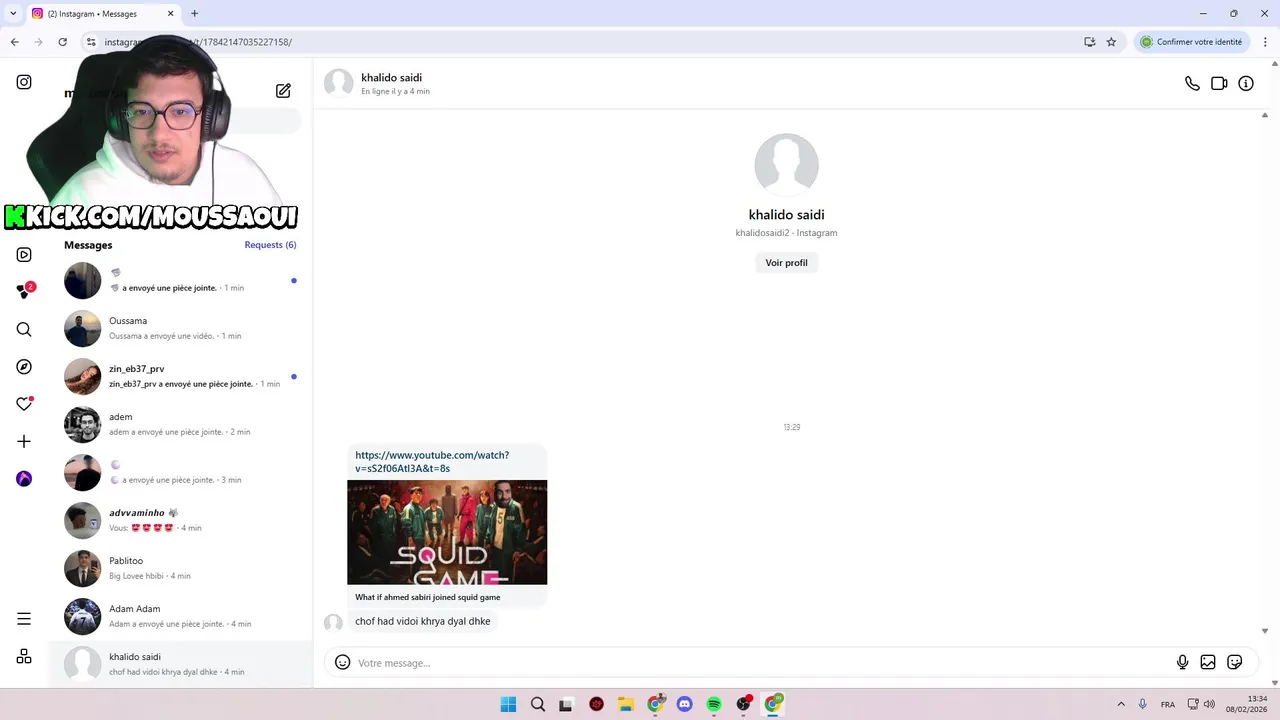The width and height of the screenshot is (1280, 720).
Task: Compose a new message
Action: click(283, 91)
